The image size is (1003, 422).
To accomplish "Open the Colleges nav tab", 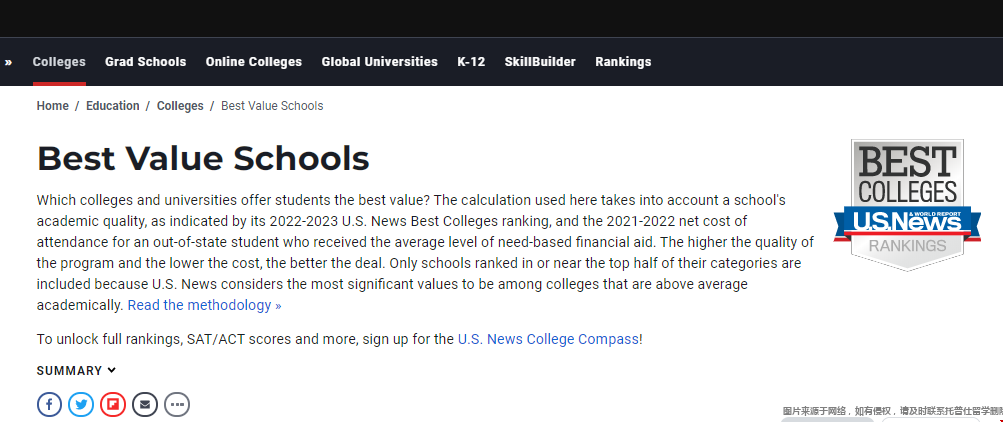I will (59, 62).
